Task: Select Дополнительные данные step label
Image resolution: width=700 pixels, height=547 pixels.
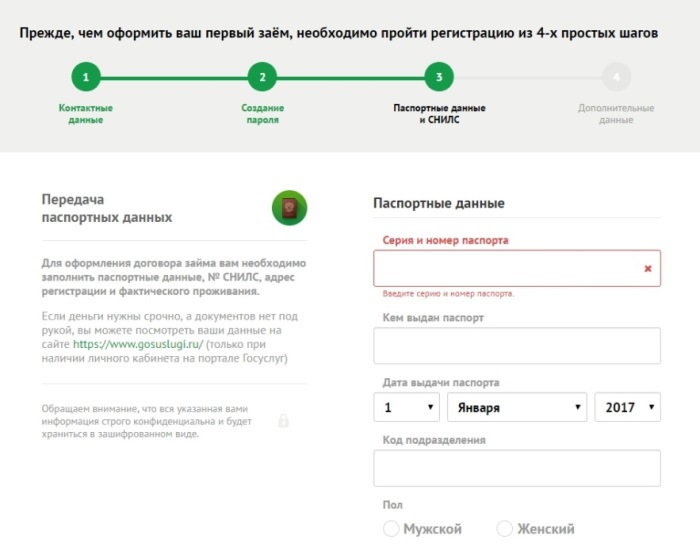Action: tap(616, 114)
